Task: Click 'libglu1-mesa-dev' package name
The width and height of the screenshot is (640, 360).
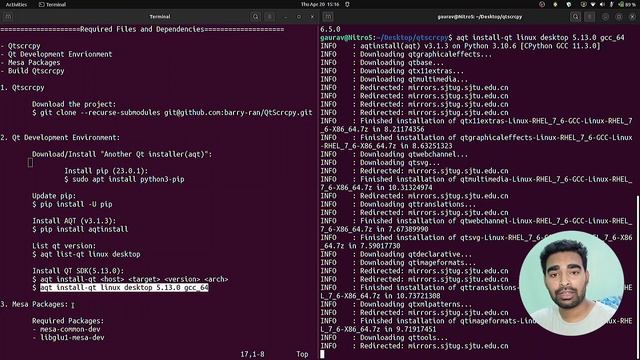Action: (x=72, y=338)
